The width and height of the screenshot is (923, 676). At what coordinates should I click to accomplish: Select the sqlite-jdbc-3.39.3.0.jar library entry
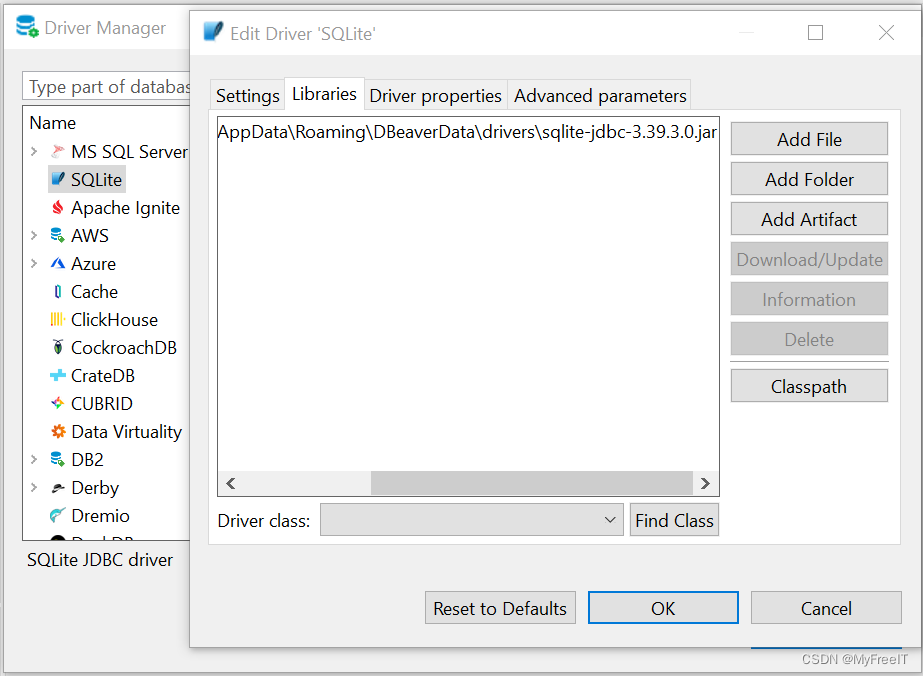[468, 132]
